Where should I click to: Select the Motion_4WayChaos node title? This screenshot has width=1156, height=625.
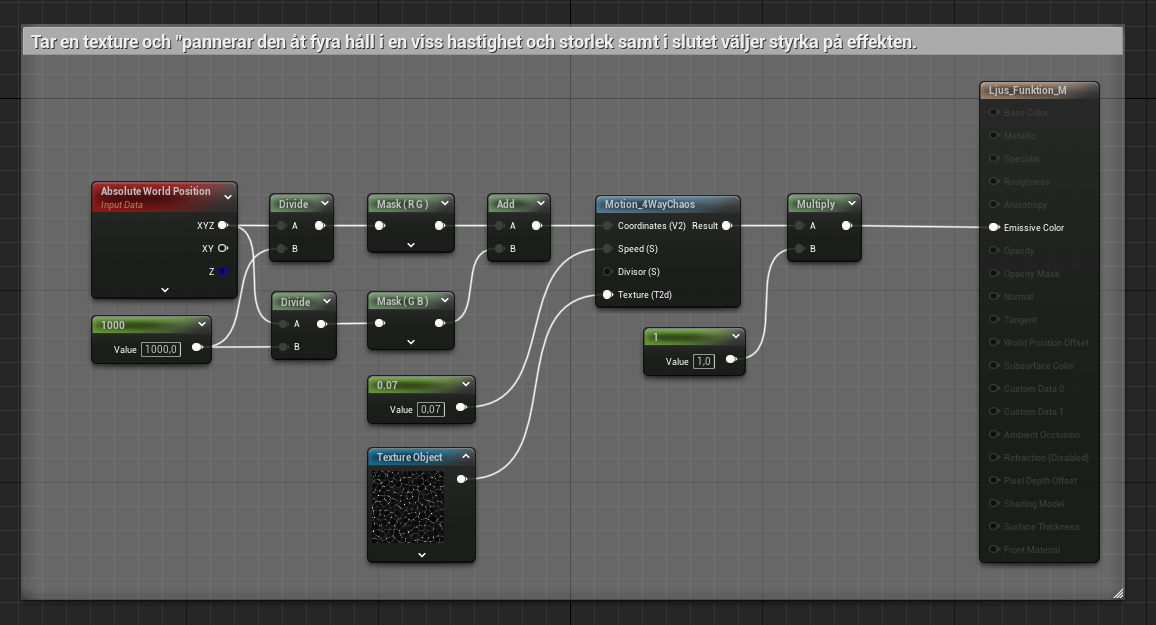650,204
